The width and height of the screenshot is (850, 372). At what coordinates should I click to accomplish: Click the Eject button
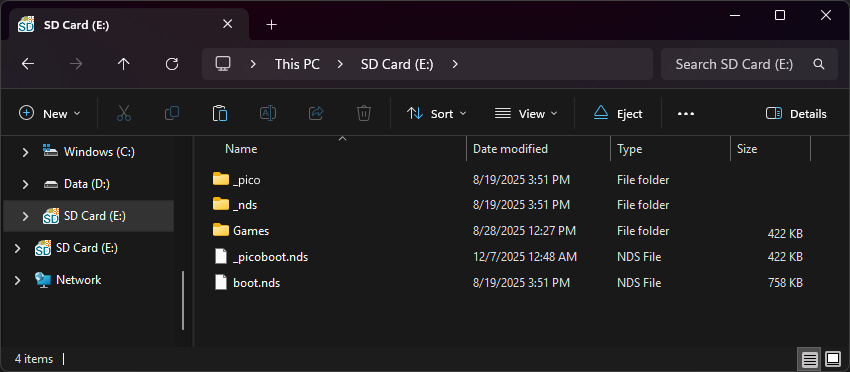618,113
